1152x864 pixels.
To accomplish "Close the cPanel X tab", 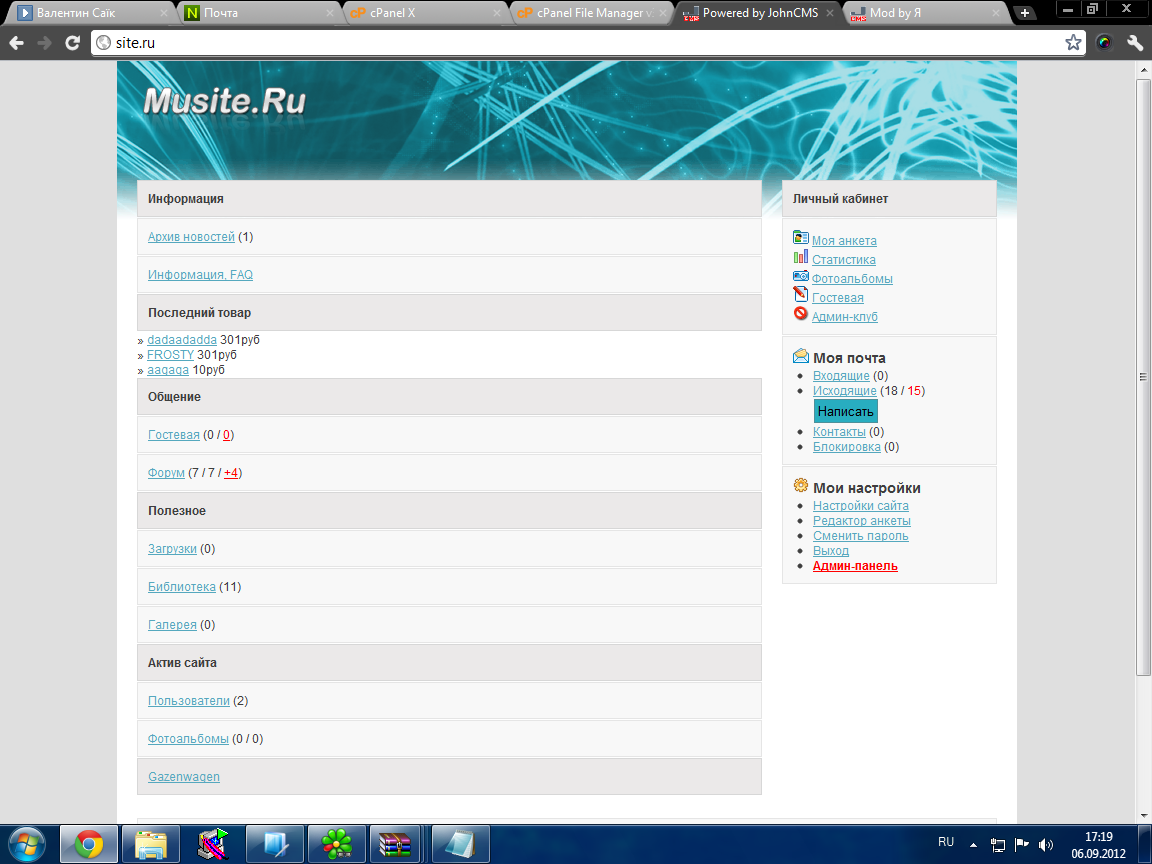I will click(x=497, y=12).
